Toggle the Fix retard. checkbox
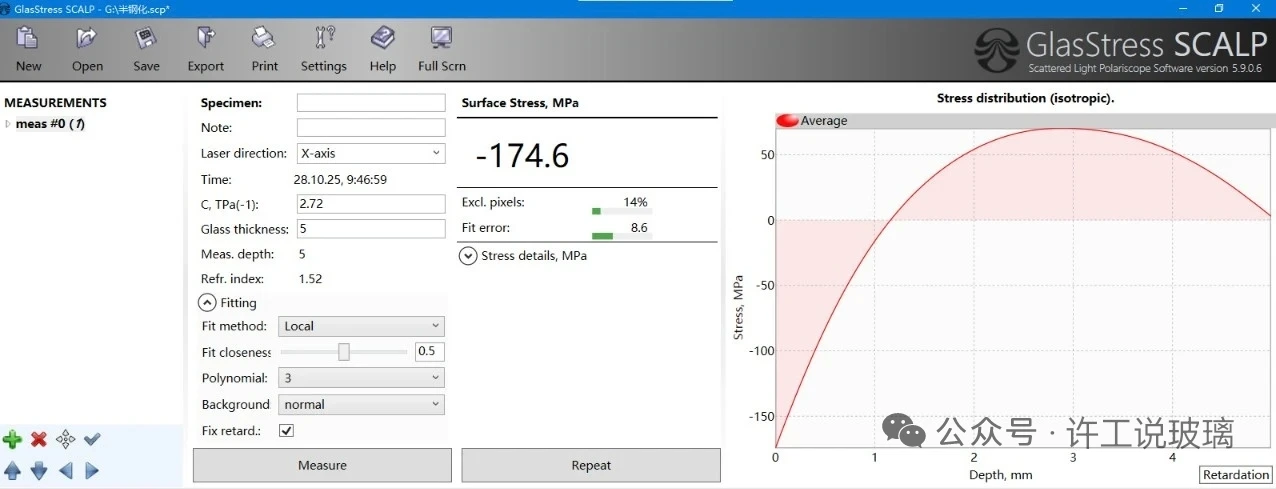 tap(286, 430)
